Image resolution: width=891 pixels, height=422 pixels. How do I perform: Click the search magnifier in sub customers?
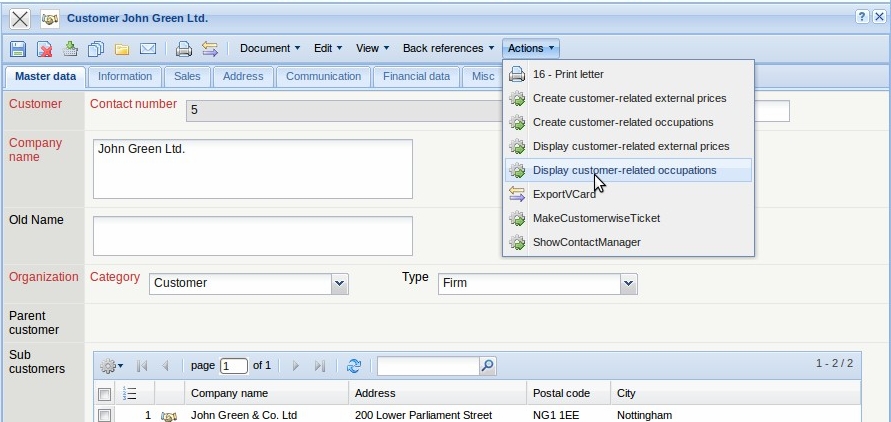(487, 366)
